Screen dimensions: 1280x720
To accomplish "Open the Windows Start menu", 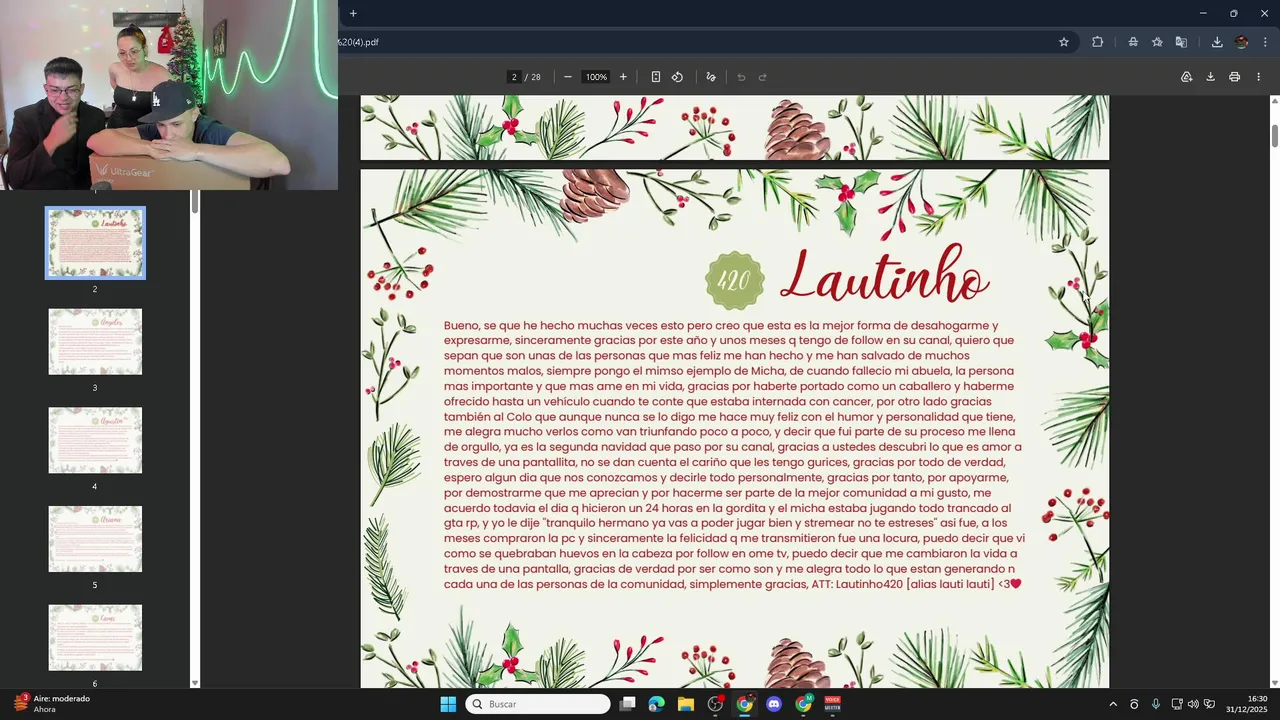I will point(448,704).
